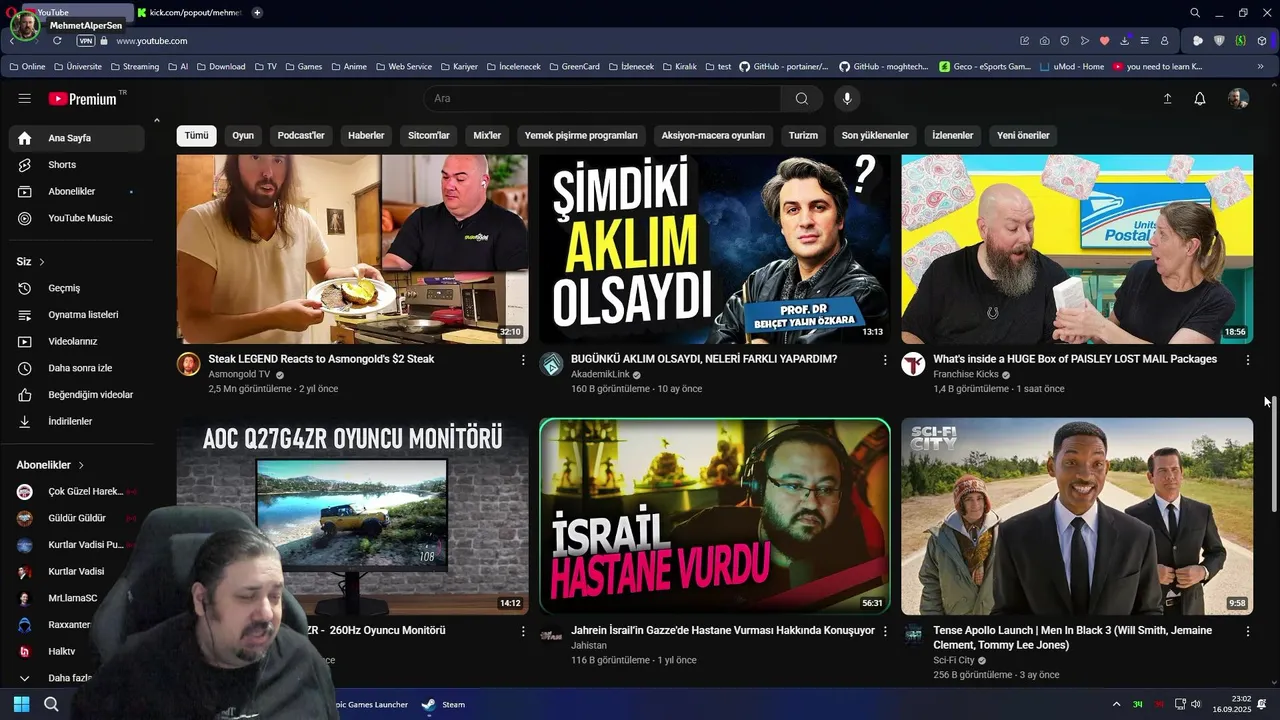Open options menu for Steak LEGEND video

coord(523,360)
